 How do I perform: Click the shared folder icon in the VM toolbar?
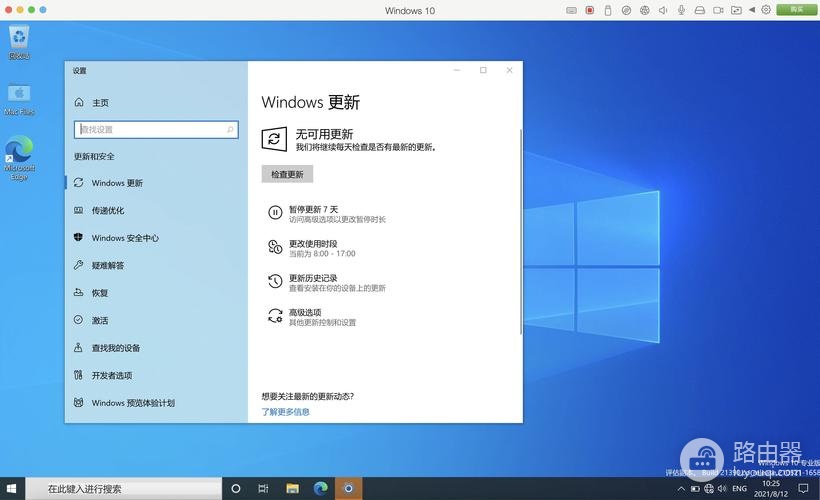pyautogui.click(x=736, y=10)
